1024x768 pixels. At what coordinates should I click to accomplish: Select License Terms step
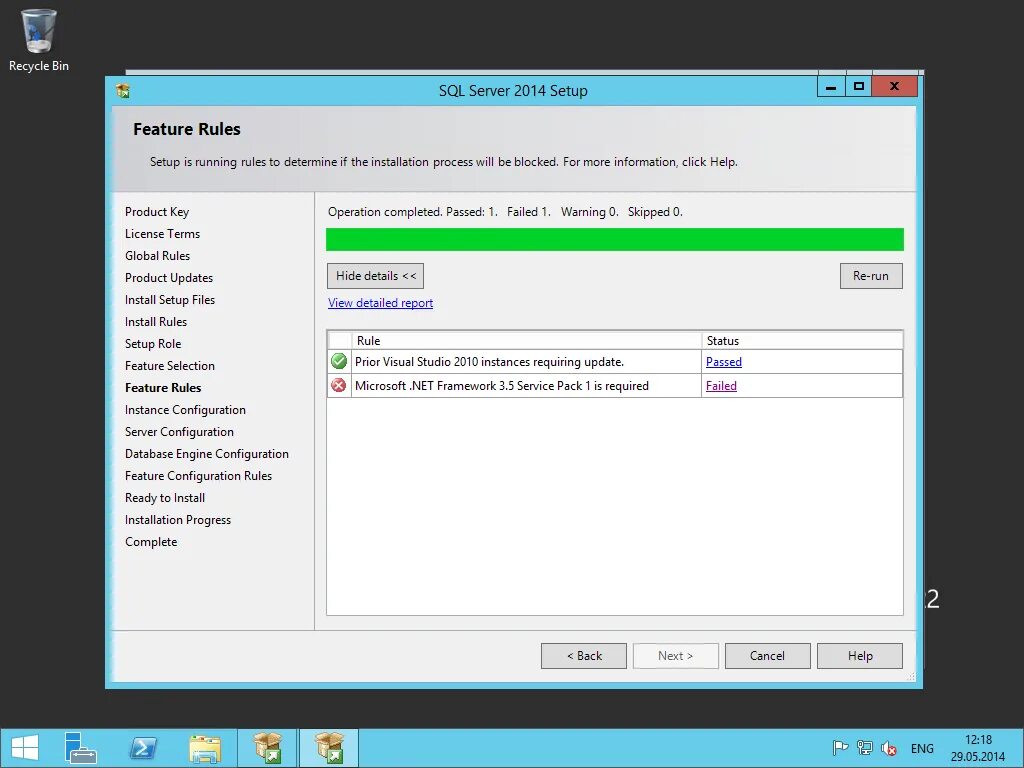click(163, 234)
